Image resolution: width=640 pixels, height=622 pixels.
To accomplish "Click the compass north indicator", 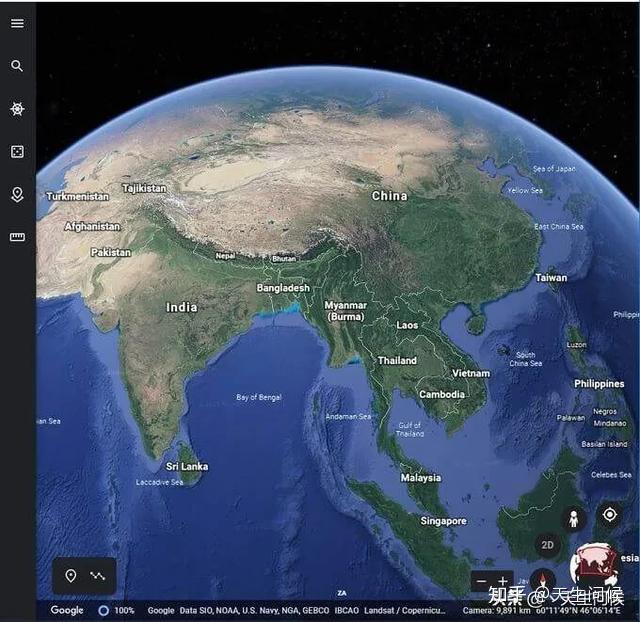I will [x=542, y=580].
